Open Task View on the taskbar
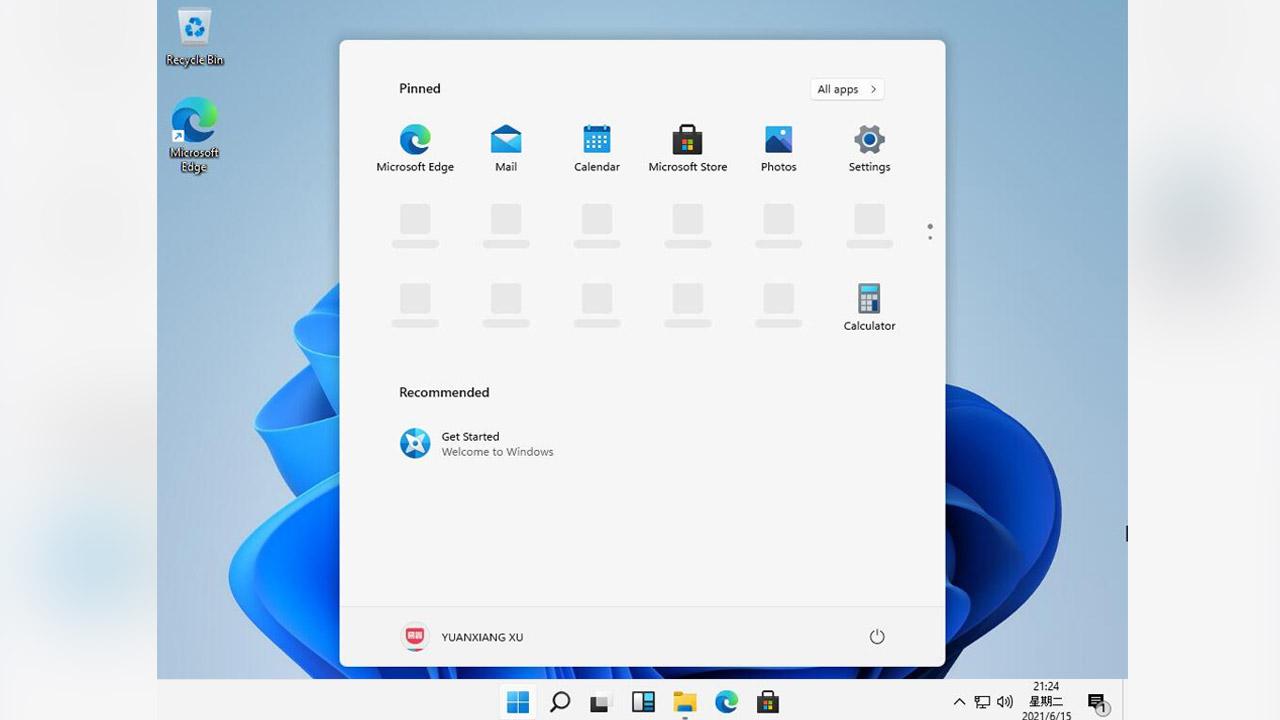The height and width of the screenshot is (720, 1280). (600, 702)
